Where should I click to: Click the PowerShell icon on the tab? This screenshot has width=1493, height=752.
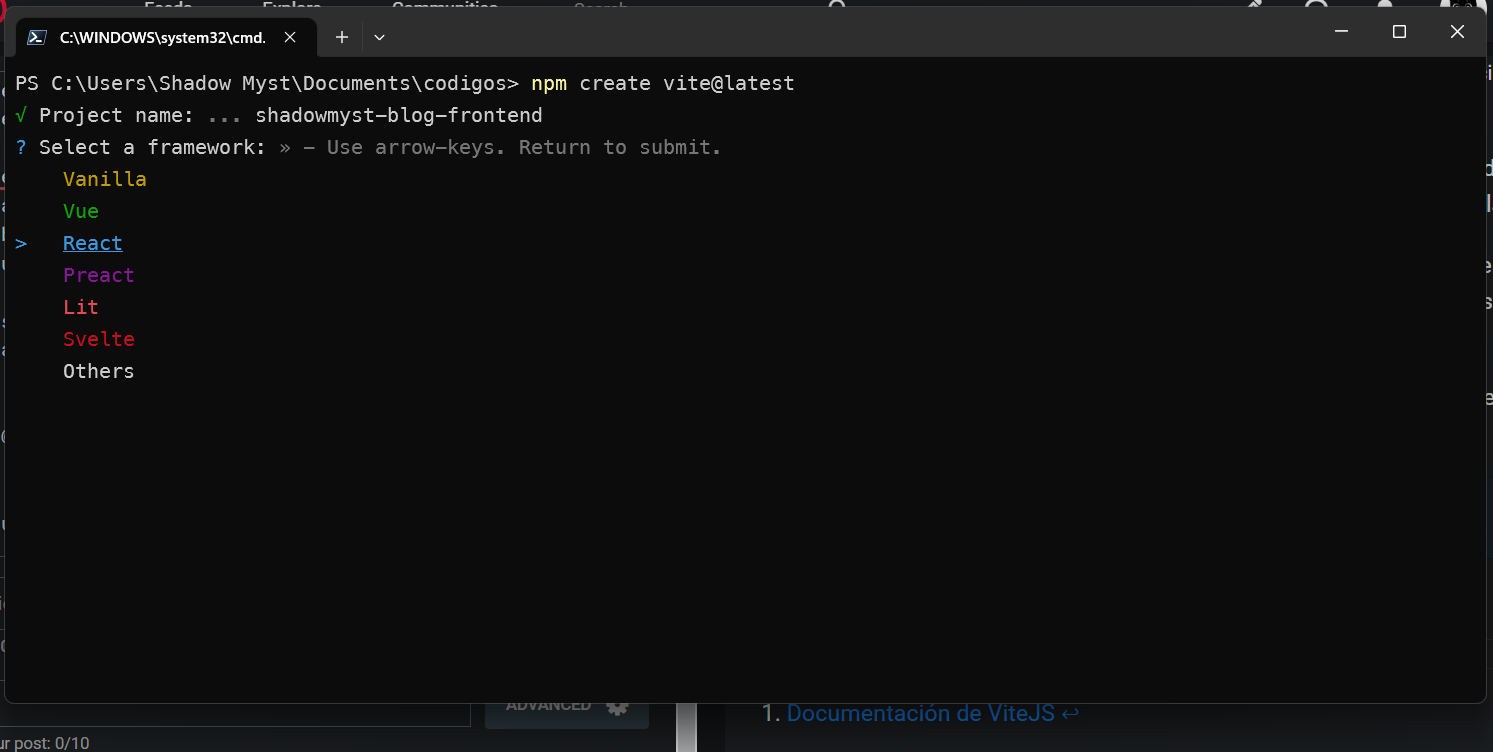(37, 38)
